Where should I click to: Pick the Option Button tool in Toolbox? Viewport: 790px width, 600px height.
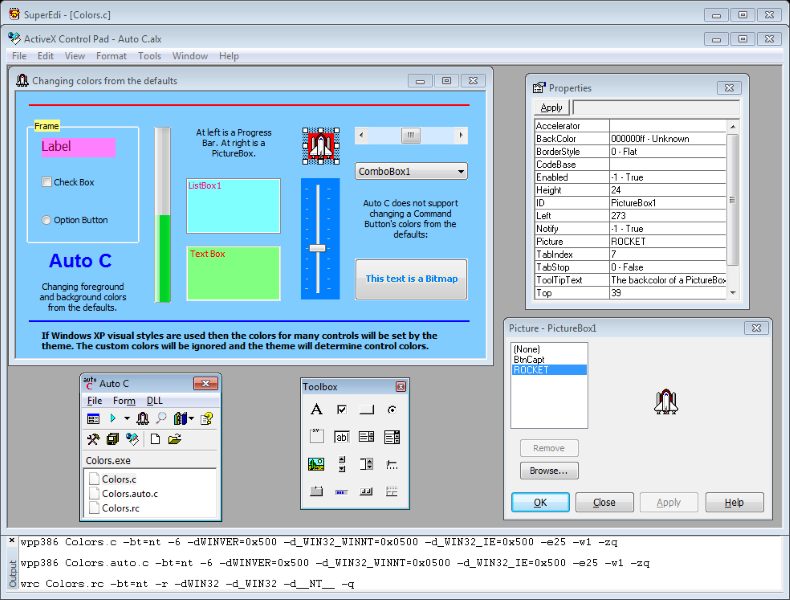point(392,409)
